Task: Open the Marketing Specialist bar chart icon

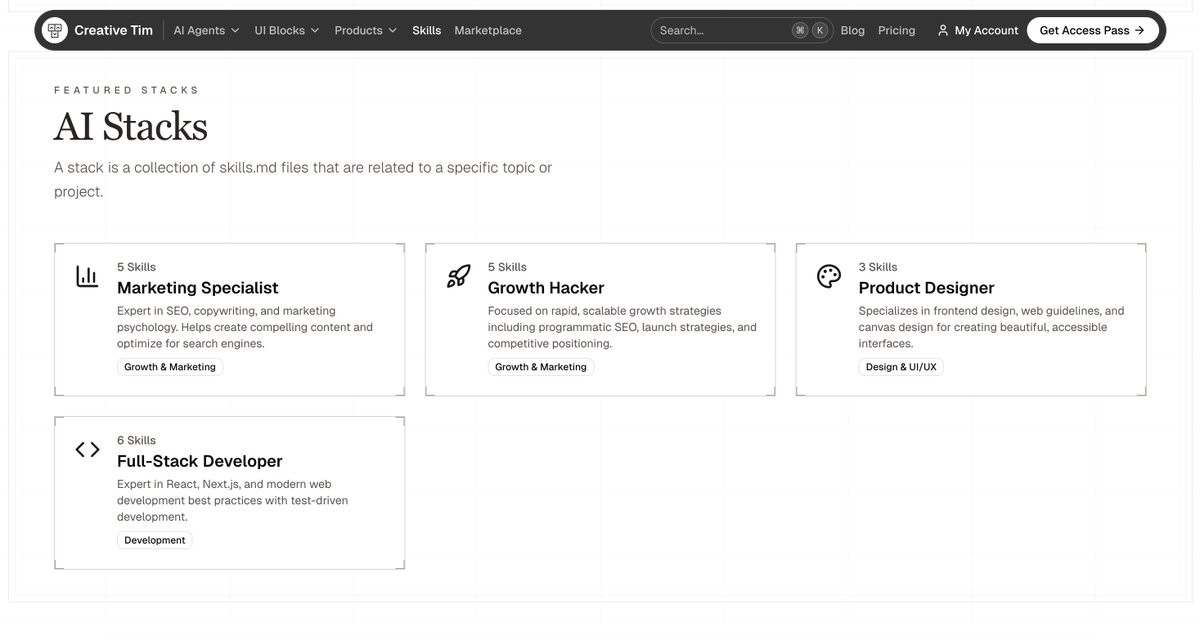Action: 87,277
